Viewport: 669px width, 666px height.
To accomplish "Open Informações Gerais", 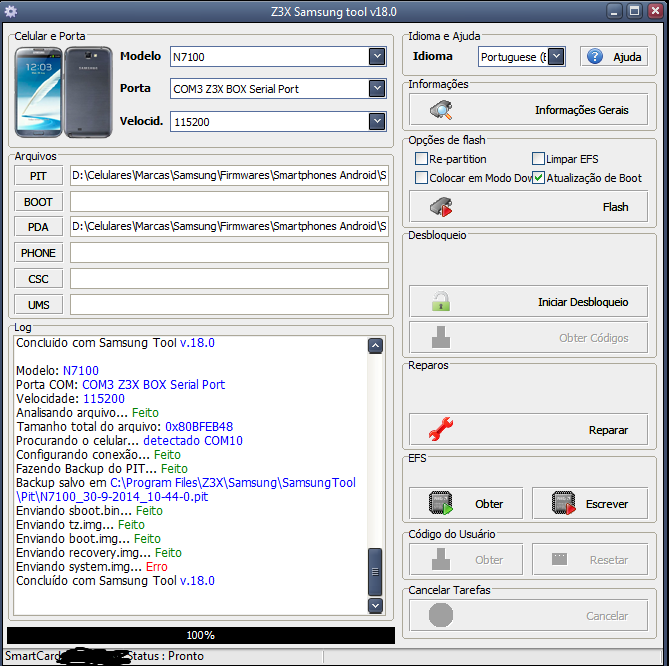I will (528, 110).
